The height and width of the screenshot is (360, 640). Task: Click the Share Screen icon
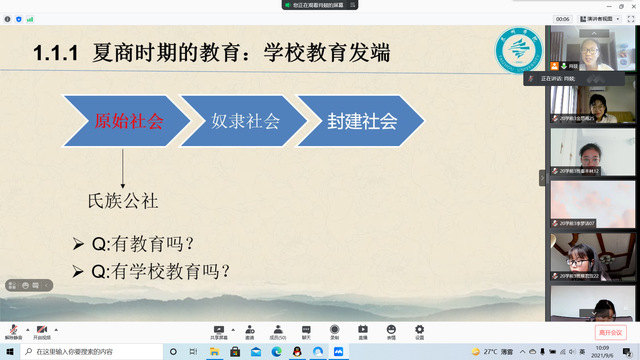(219, 332)
